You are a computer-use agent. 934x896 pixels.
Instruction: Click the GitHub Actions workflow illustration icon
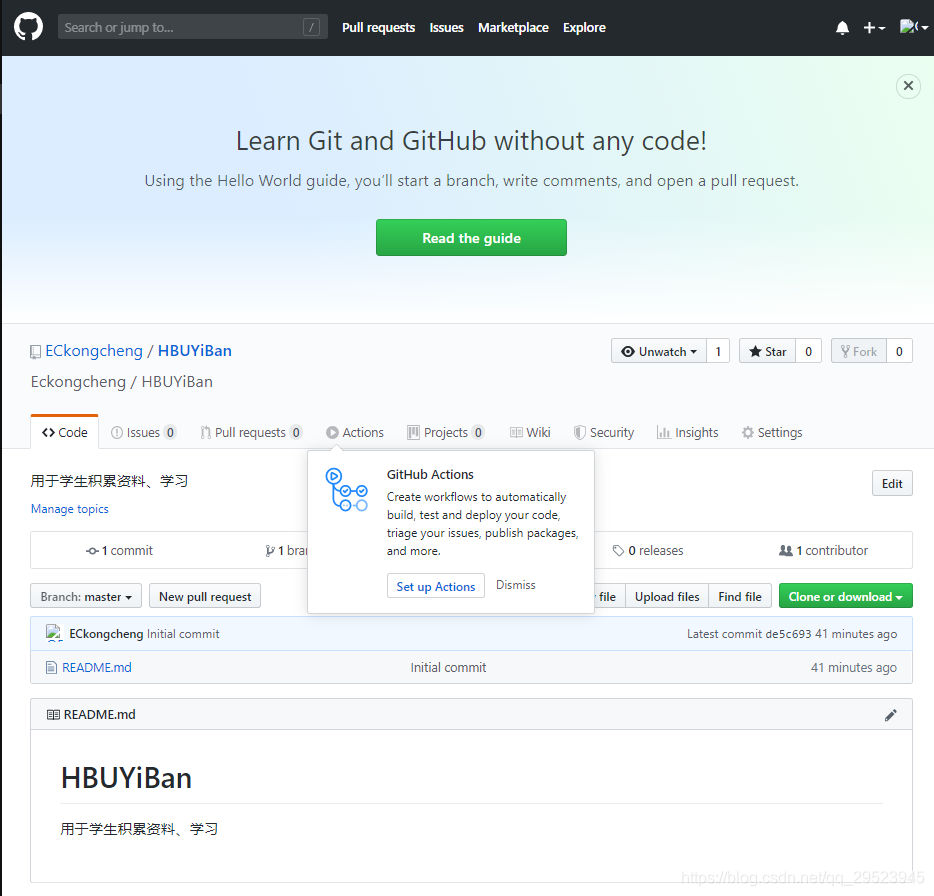pyautogui.click(x=346, y=490)
